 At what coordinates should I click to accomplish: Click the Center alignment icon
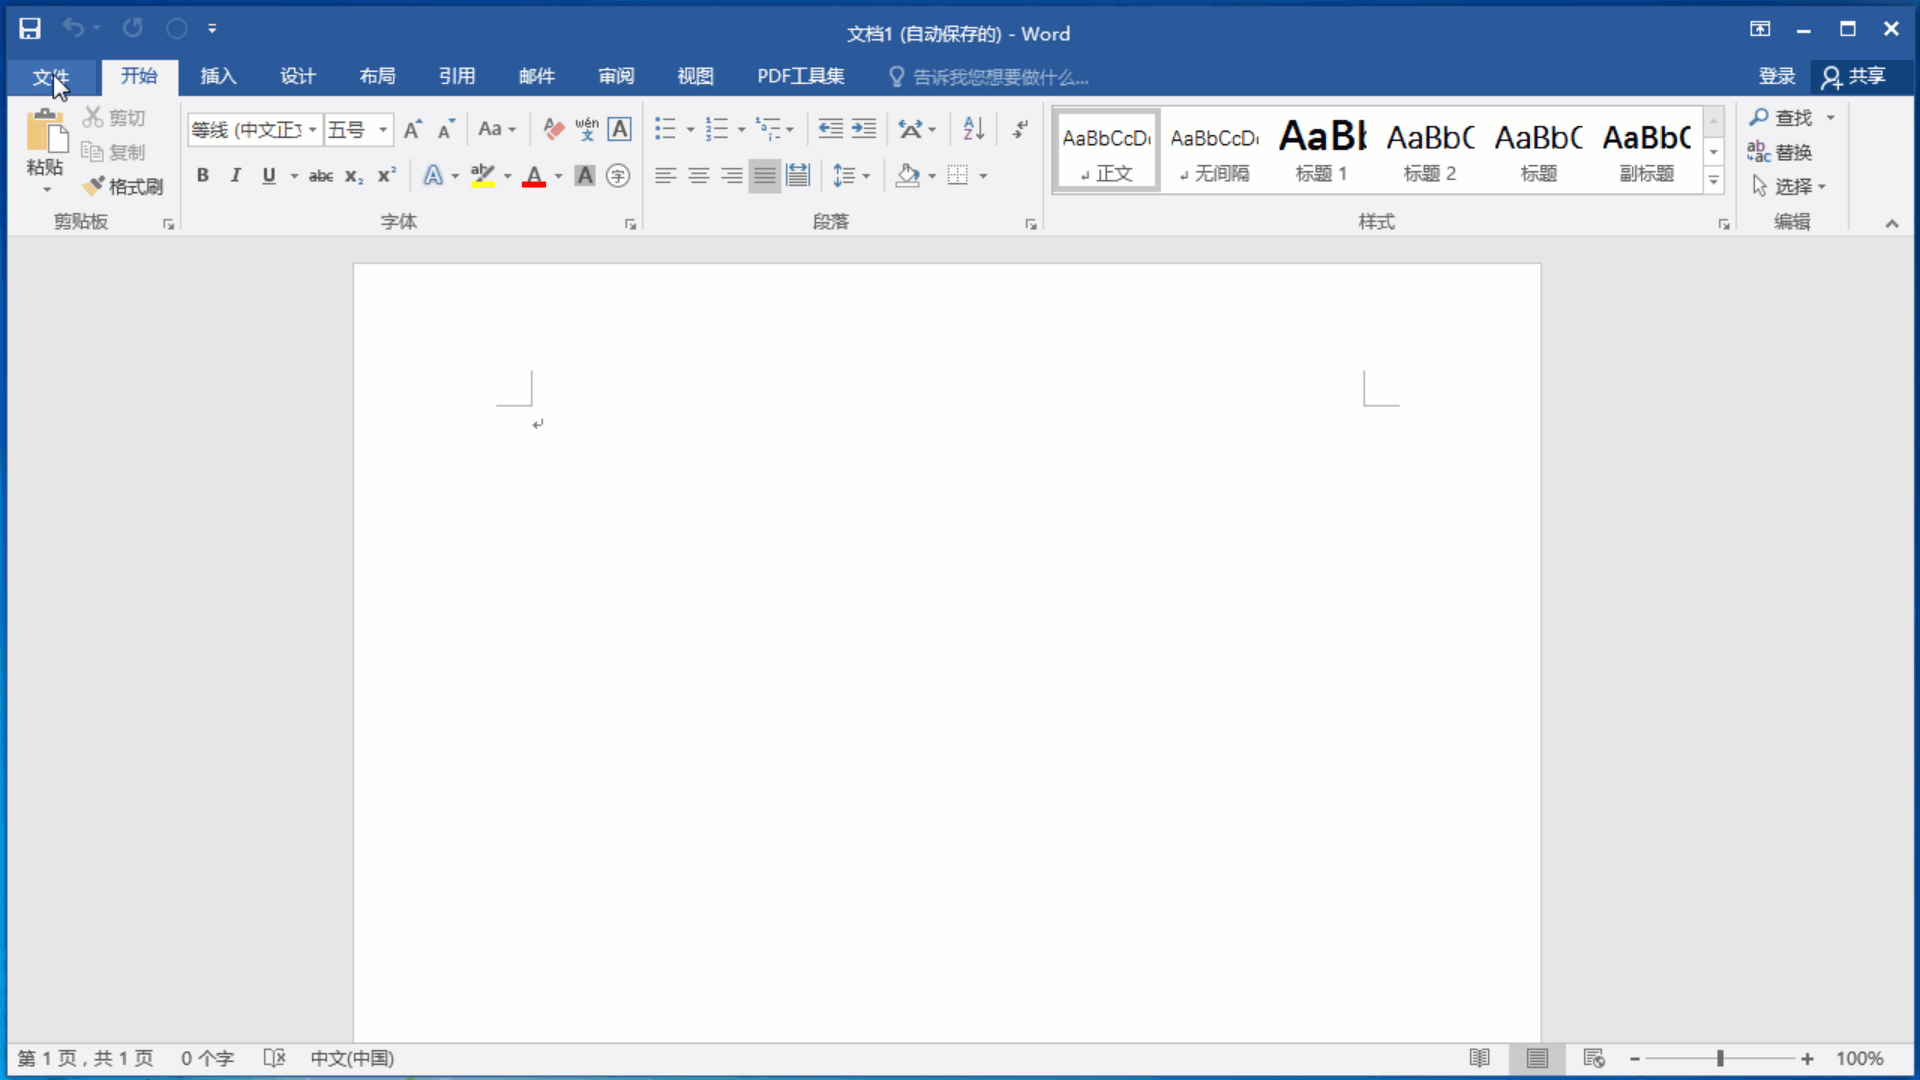(698, 176)
